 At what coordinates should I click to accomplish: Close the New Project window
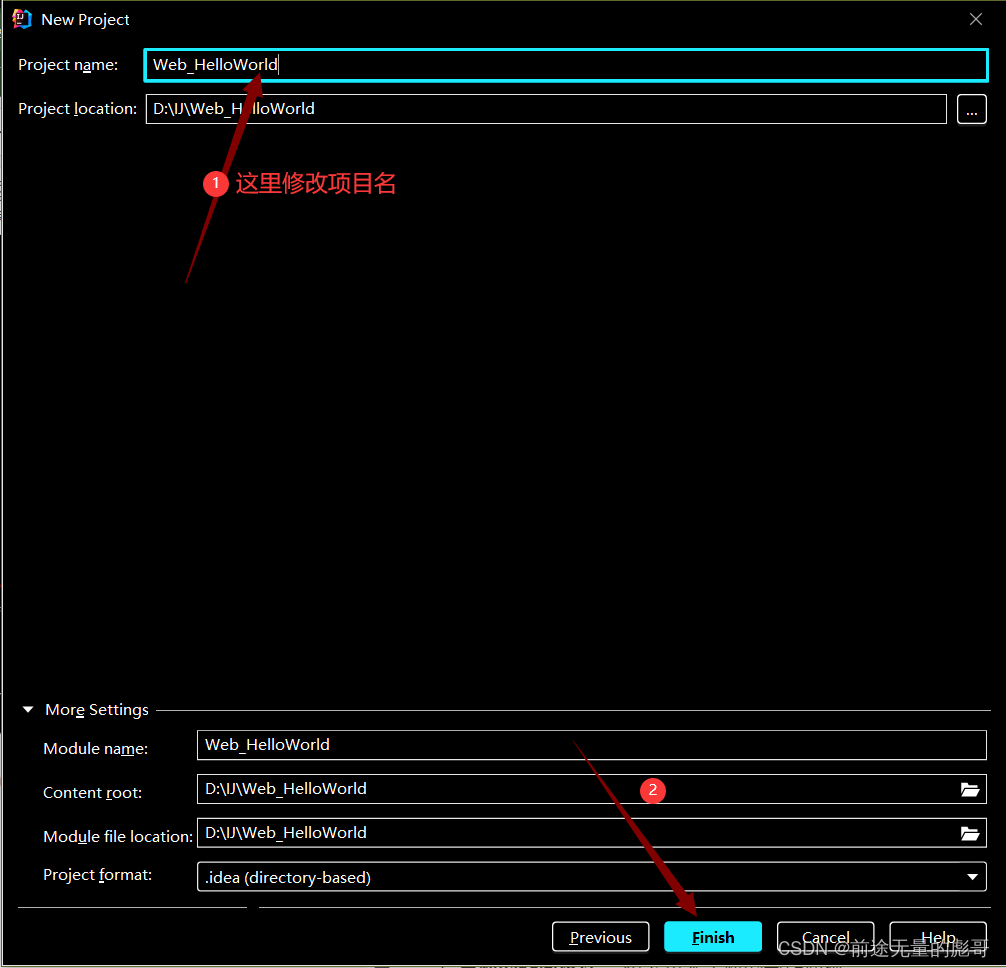click(x=976, y=19)
